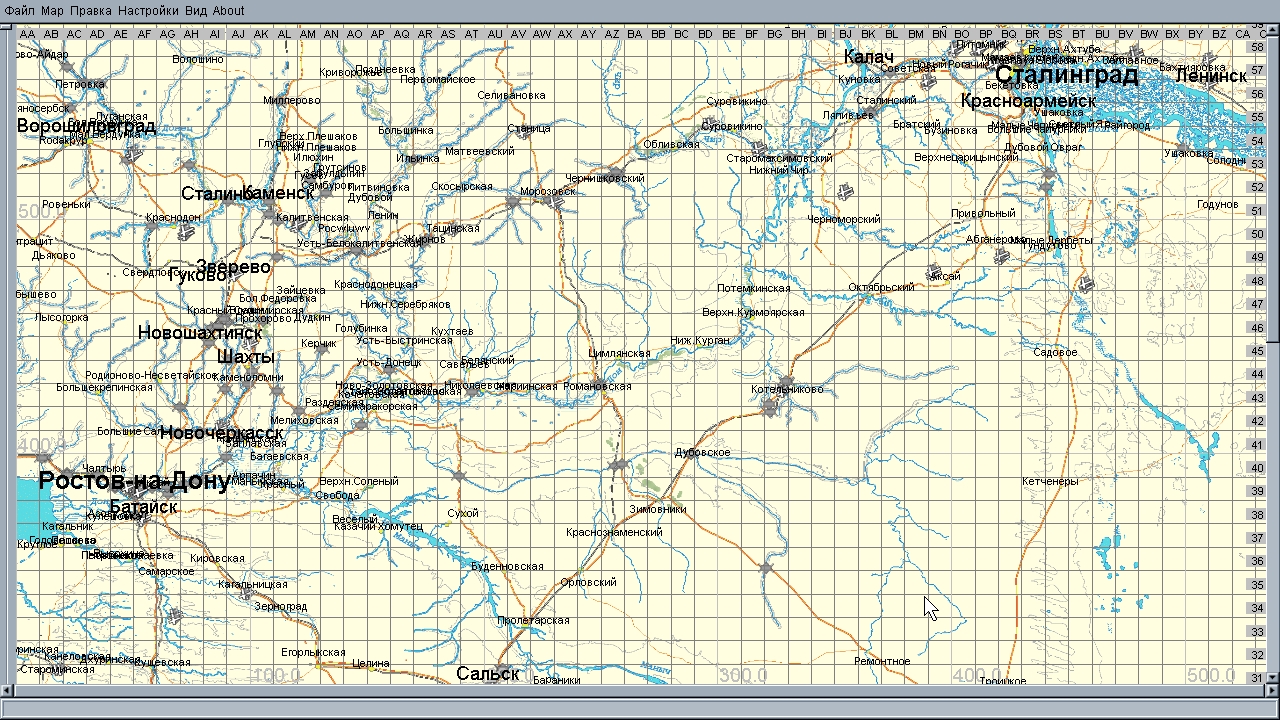Select column header BT
This screenshot has width=1280, height=720.
point(1078,34)
